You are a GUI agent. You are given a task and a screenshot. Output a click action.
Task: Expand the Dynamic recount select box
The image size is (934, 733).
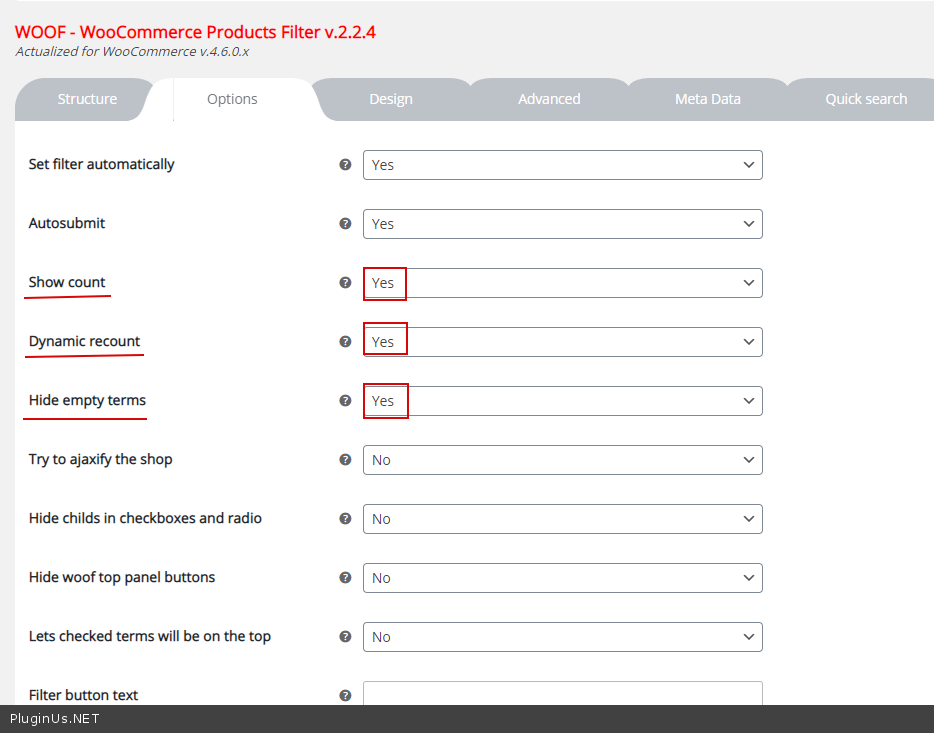click(x=562, y=342)
